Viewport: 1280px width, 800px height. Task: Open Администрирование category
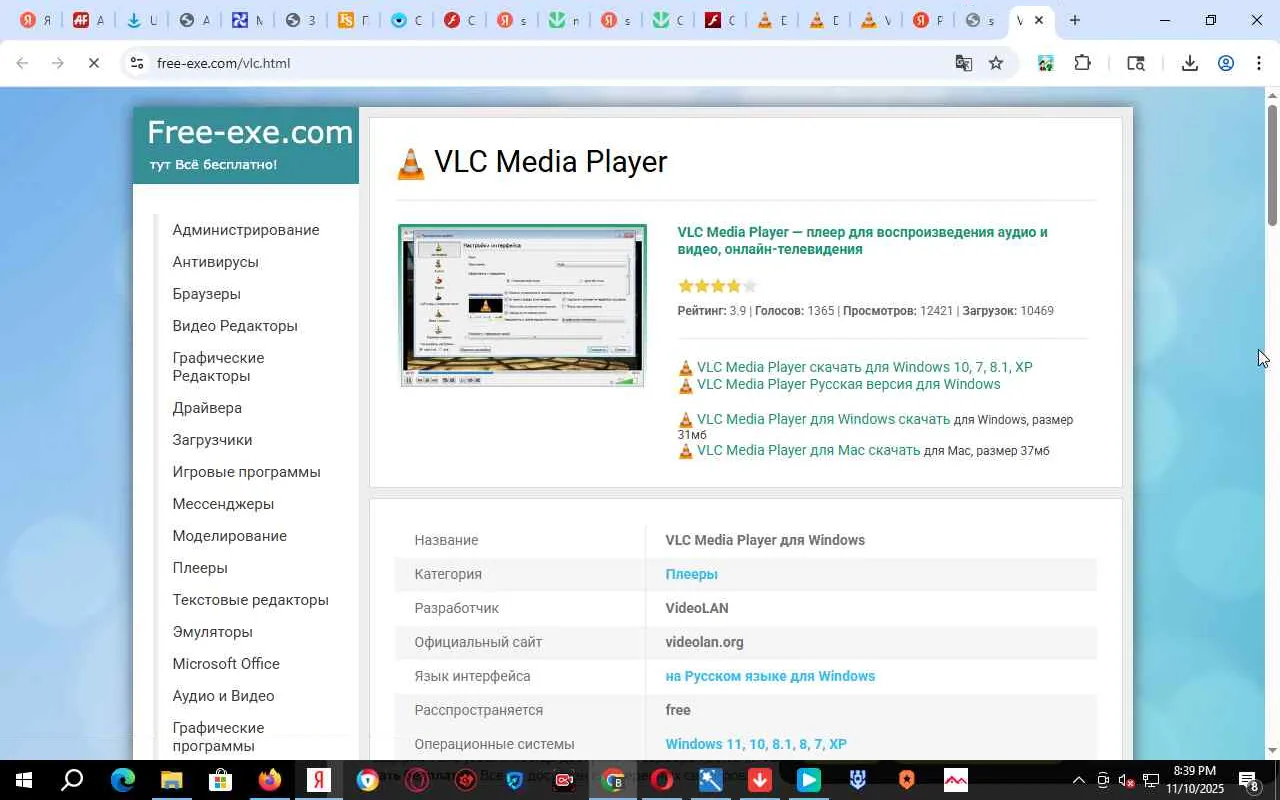click(x=246, y=230)
